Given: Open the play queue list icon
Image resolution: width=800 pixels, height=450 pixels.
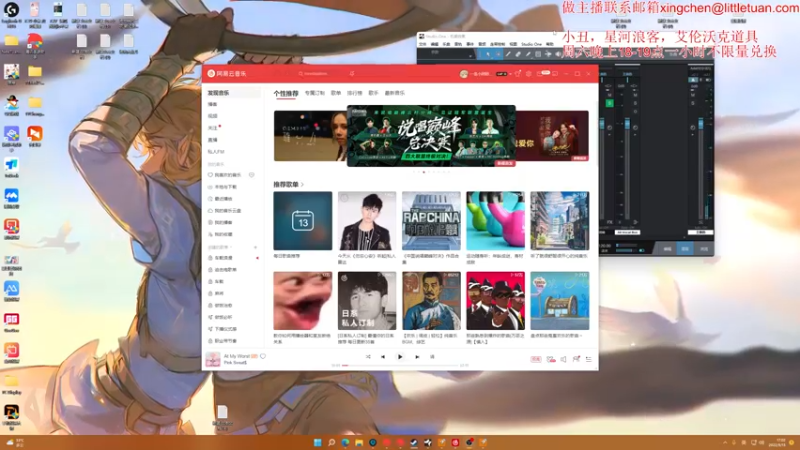Looking at the screenshot, I should [x=589, y=359].
